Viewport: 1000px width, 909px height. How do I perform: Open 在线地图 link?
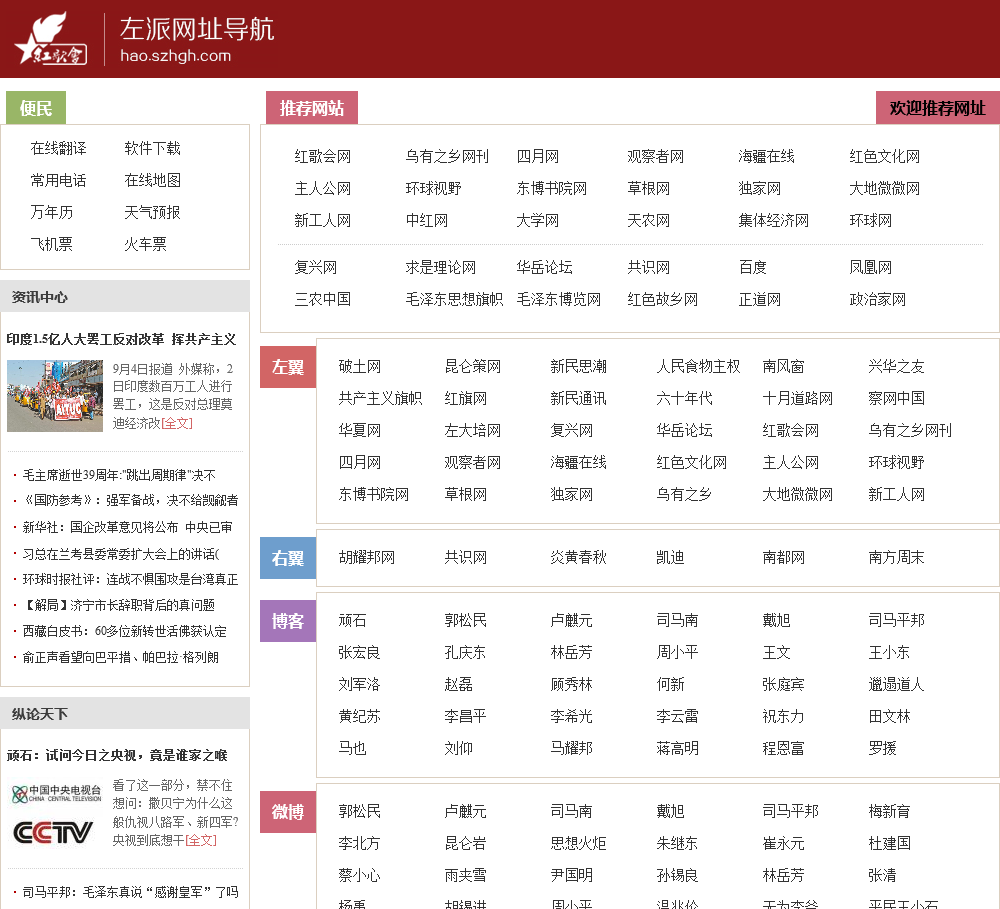click(x=152, y=181)
